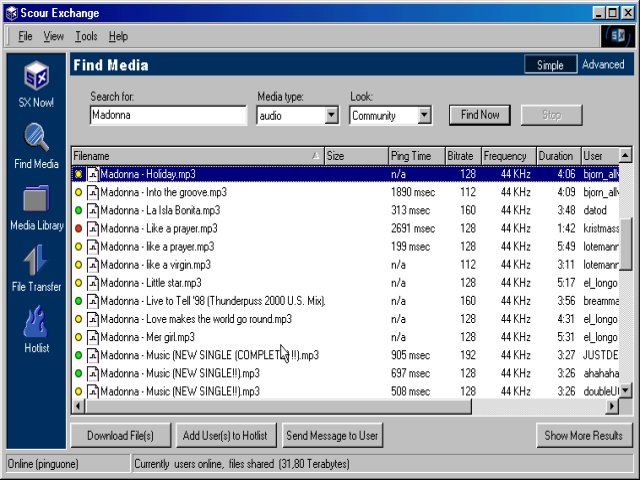Image resolution: width=640 pixels, height=480 pixels.
Task: Click the Search for text field containing Madonna
Action: coord(168,115)
